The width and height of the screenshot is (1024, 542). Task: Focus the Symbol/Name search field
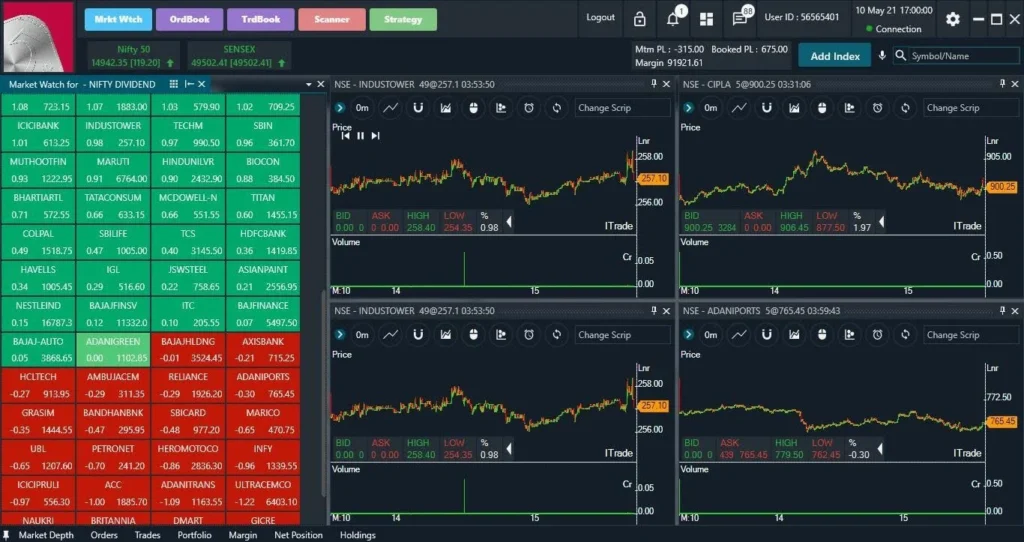click(x=963, y=56)
